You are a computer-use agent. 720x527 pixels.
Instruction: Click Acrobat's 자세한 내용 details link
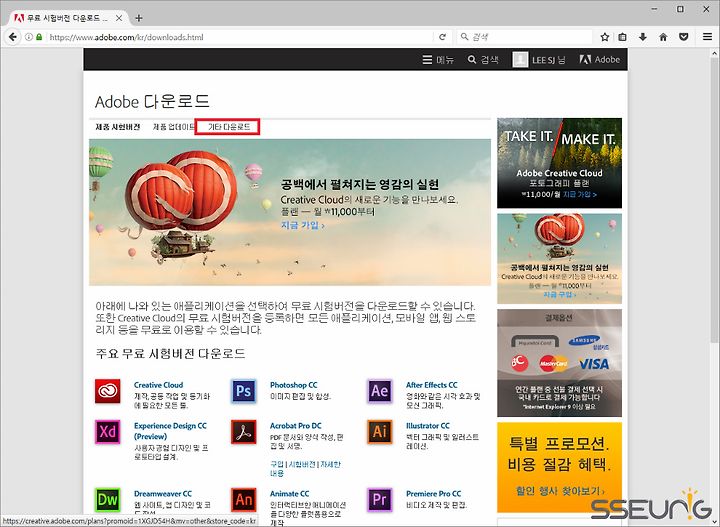[x=331, y=464]
